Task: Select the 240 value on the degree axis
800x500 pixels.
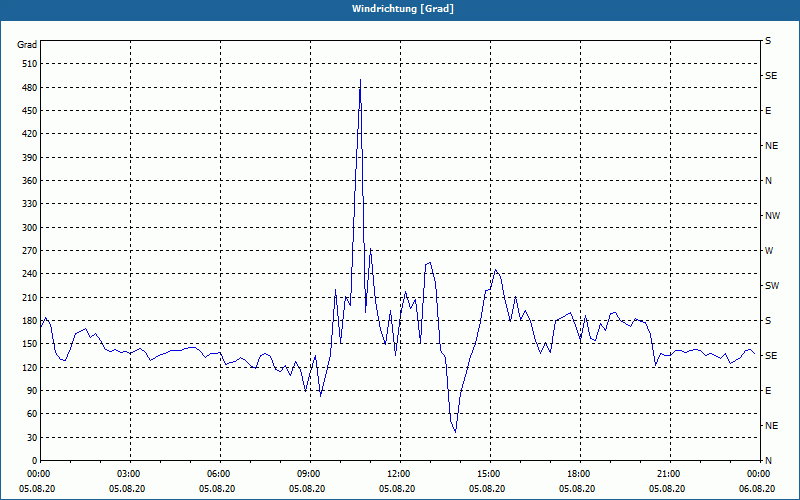Action: (x=30, y=273)
